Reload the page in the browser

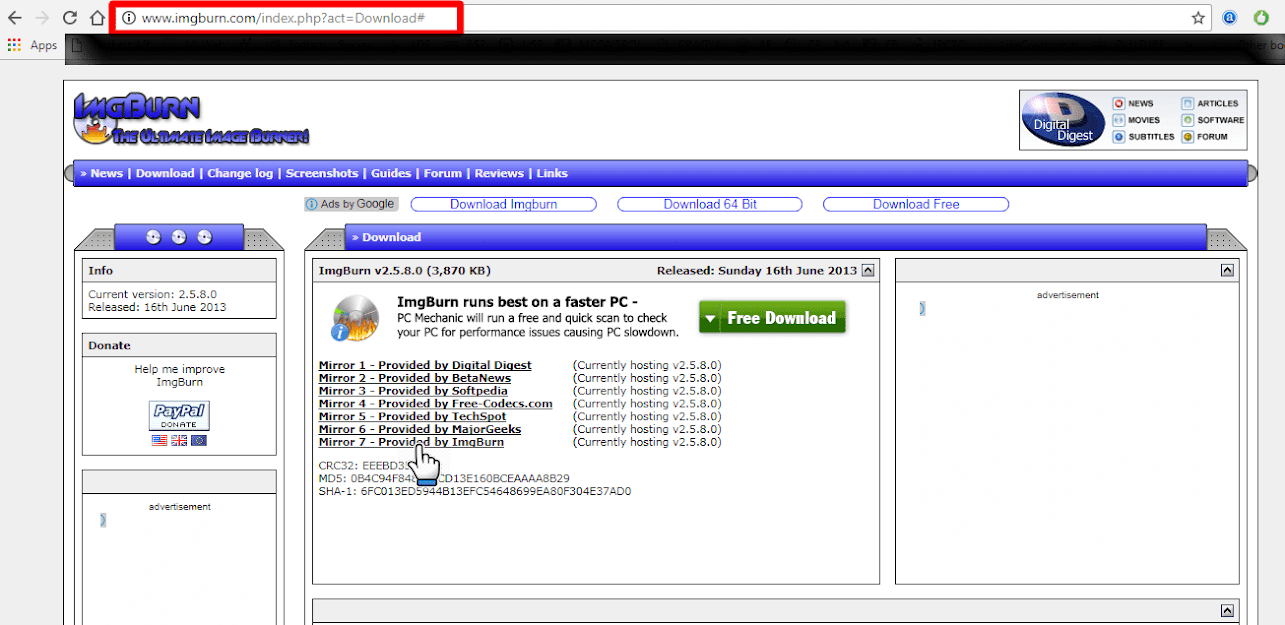pos(70,18)
